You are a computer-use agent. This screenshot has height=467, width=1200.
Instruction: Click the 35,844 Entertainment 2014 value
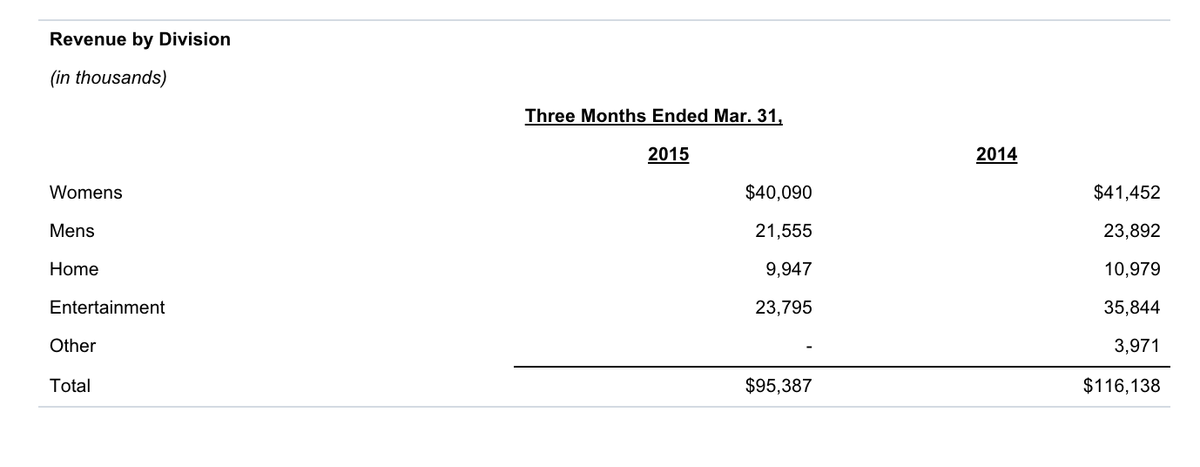1131,308
